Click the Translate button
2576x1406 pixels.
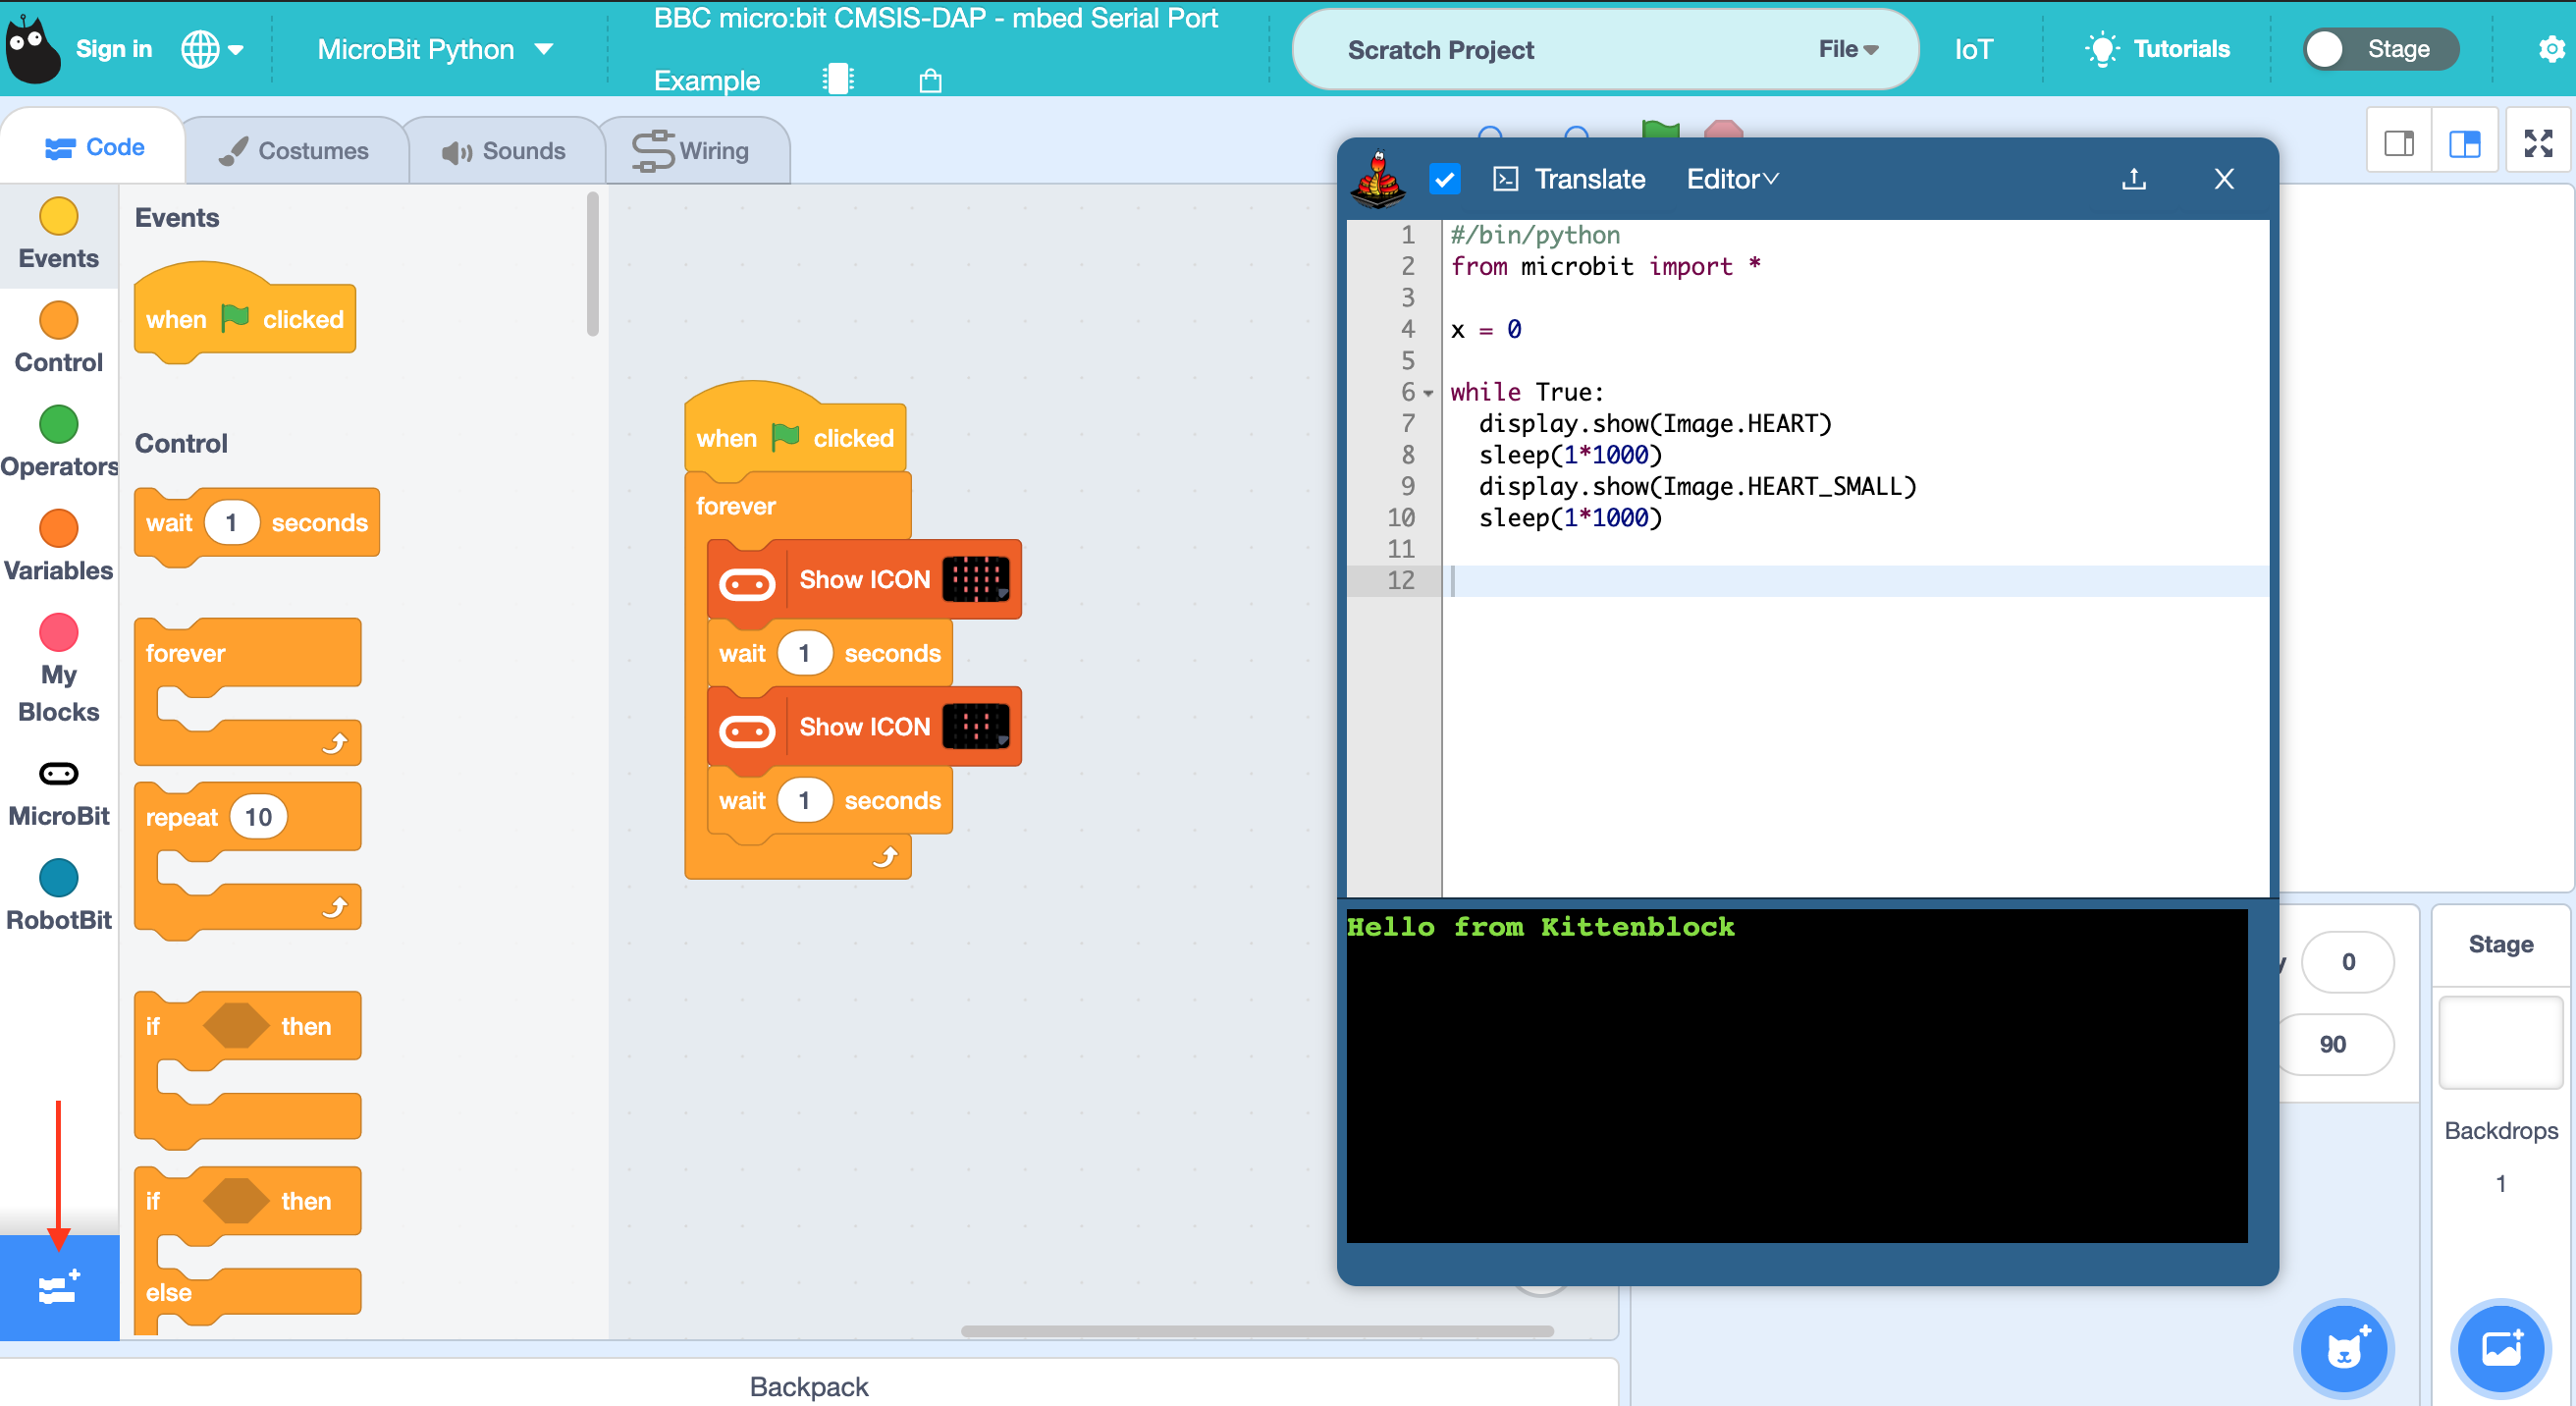(x=1589, y=179)
